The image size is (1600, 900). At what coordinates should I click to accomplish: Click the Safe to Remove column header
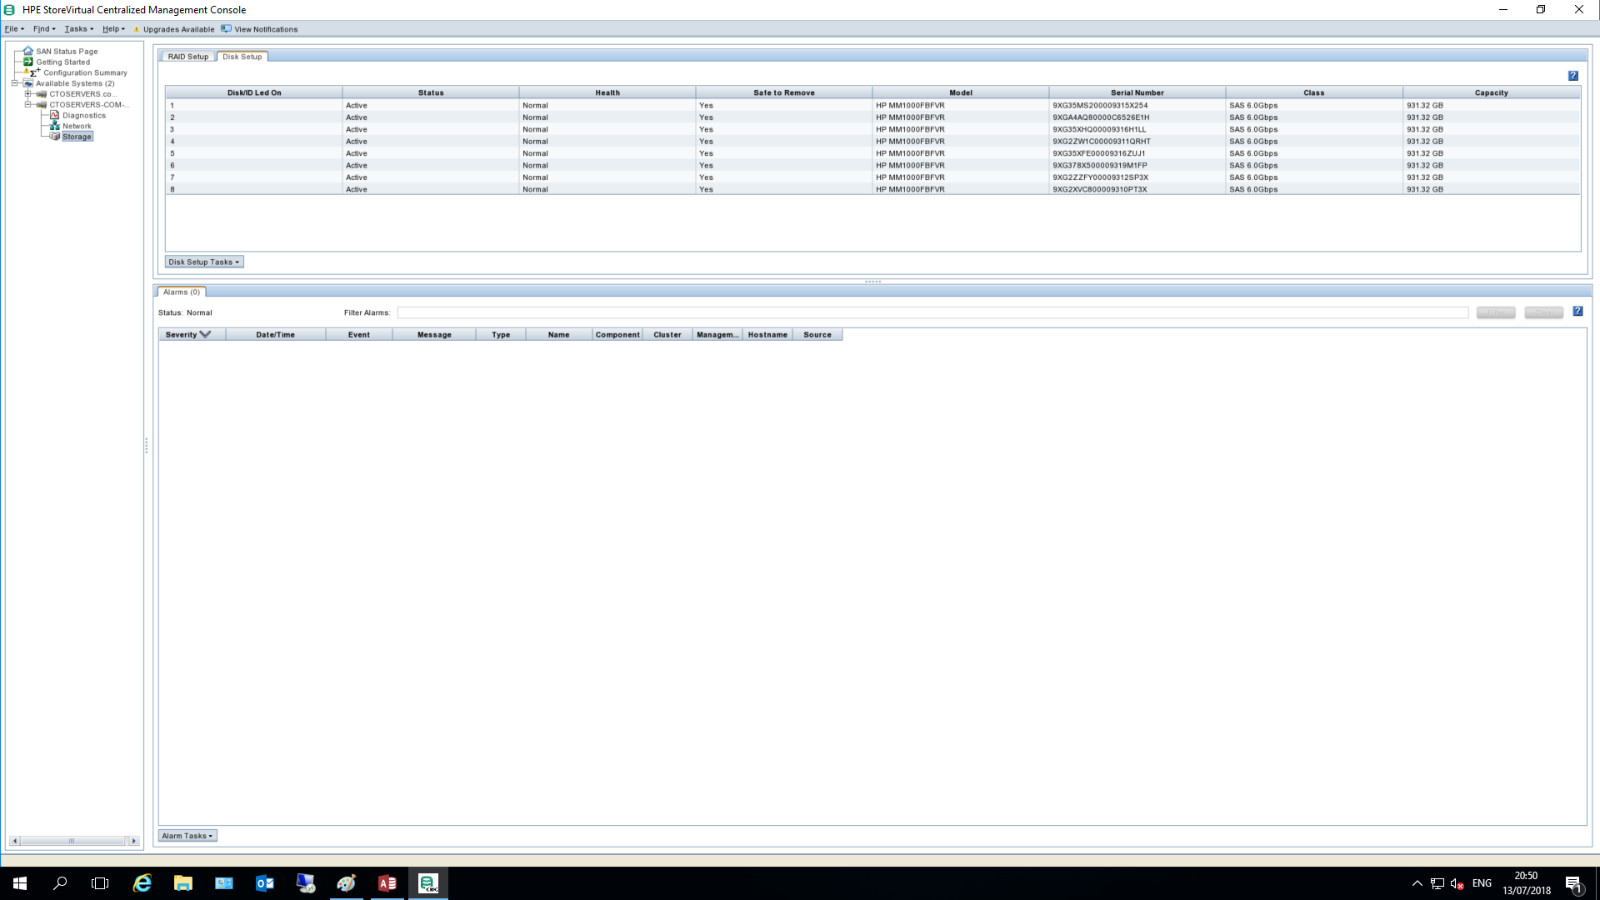(x=784, y=93)
